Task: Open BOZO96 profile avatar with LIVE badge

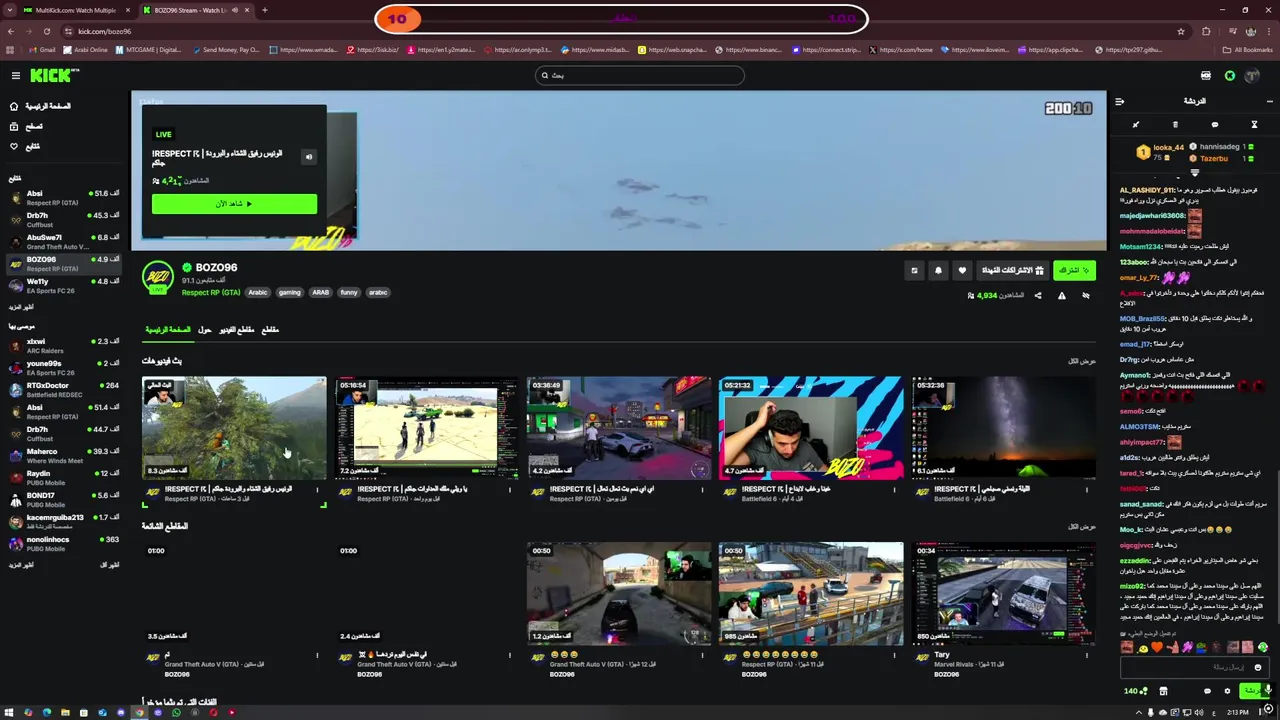Action: pyautogui.click(x=158, y=277)
